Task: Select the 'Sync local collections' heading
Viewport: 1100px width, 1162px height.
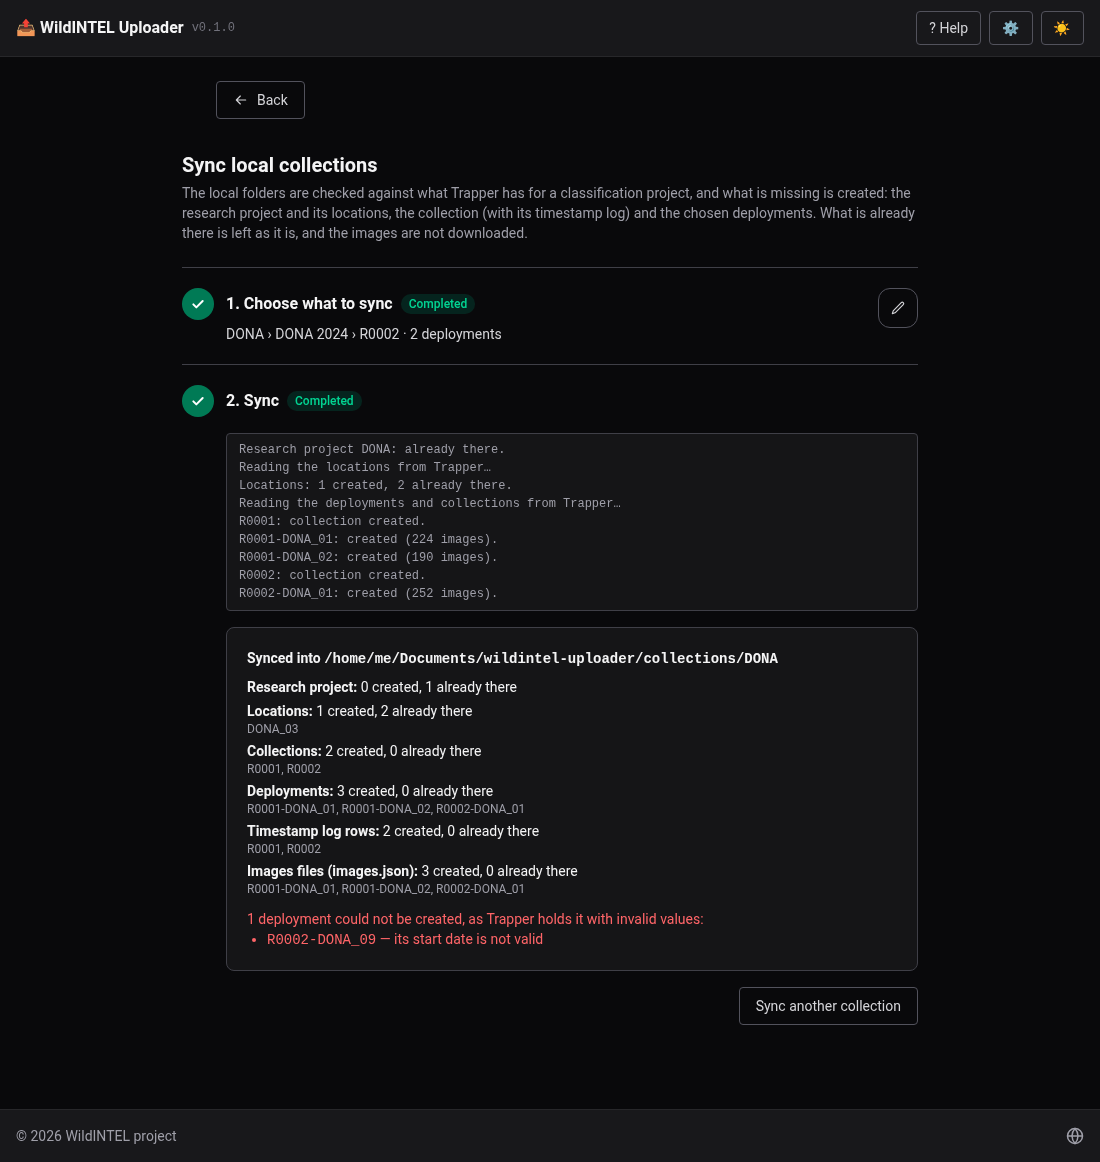Action: [279, 165]
